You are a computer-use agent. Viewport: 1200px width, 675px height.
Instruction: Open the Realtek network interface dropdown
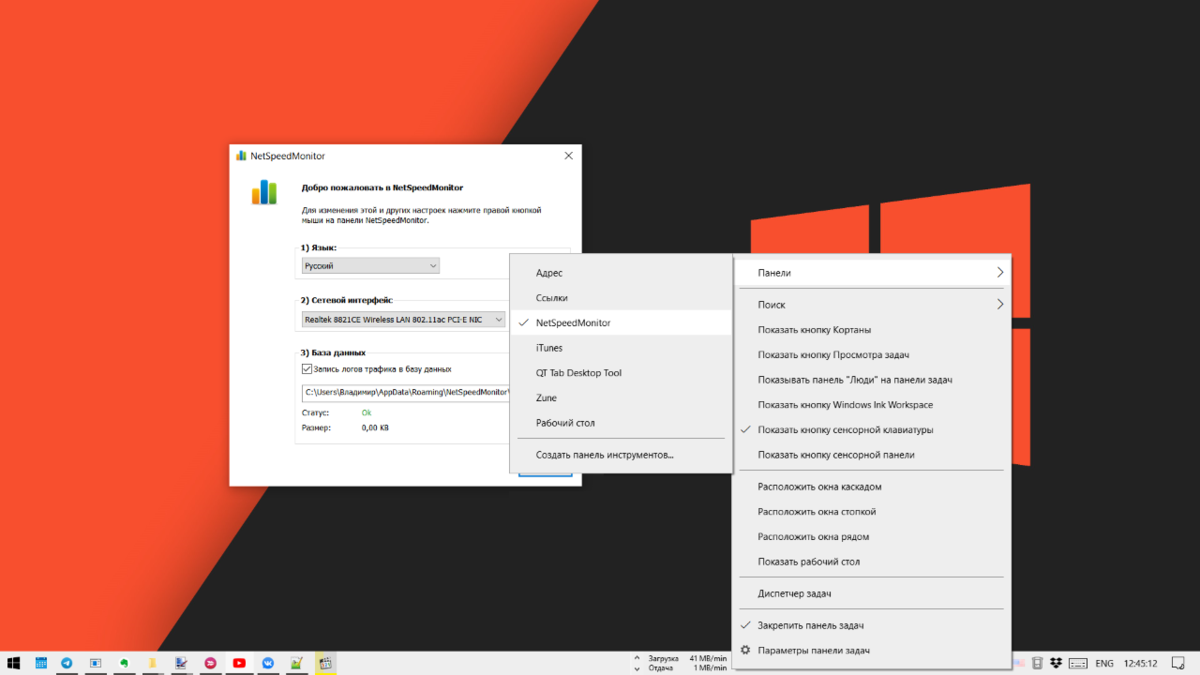click(404, 320)
